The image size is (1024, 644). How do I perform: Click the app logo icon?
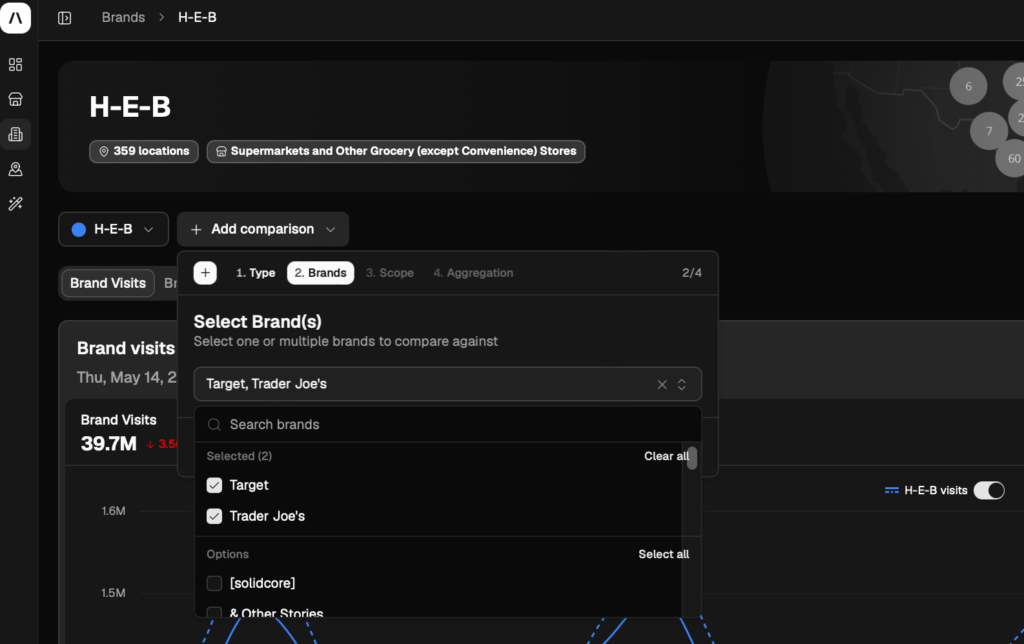click(x=16, y=17)
